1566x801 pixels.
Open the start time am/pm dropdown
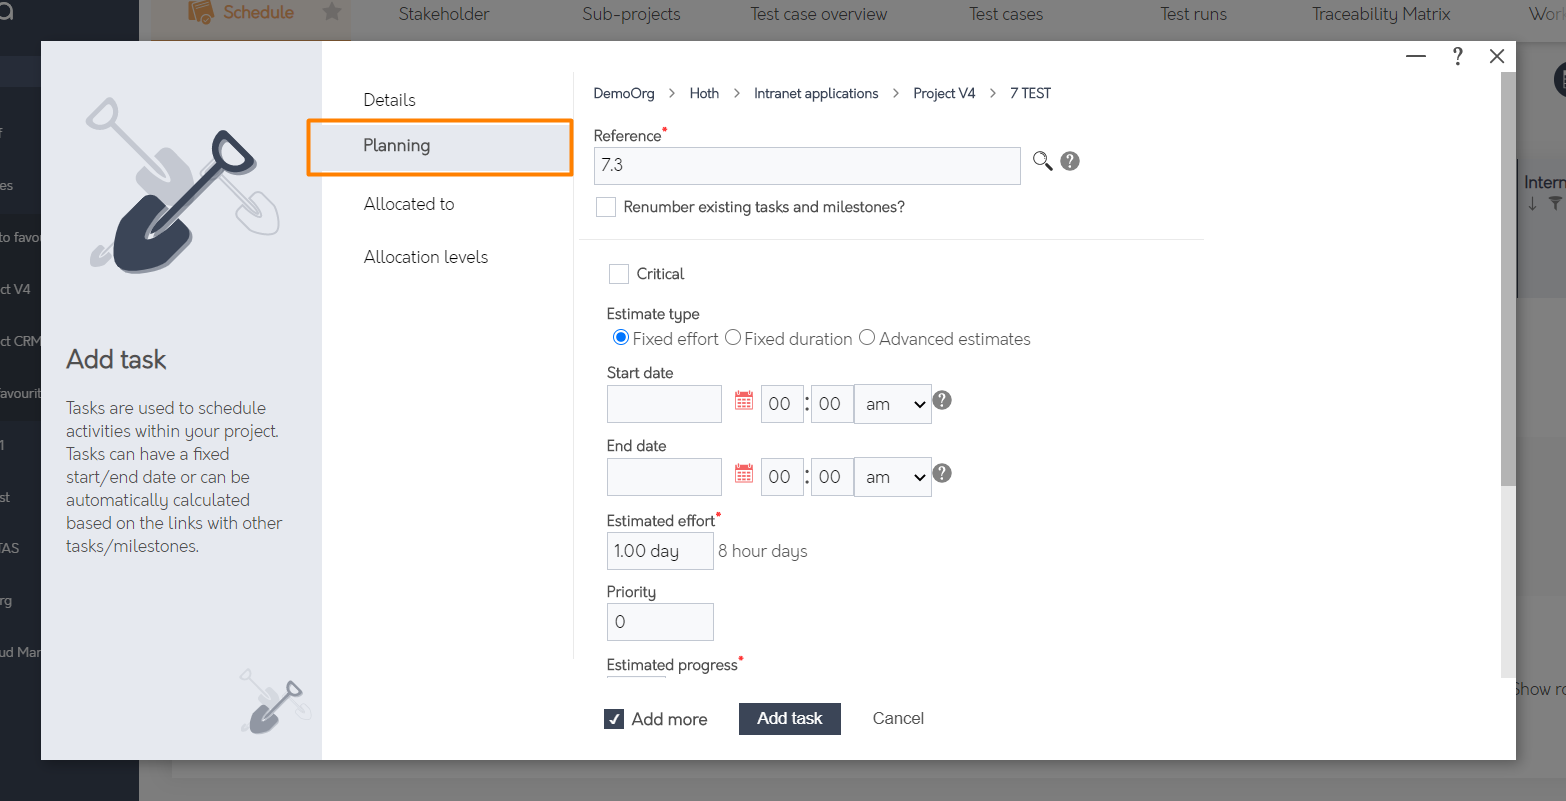coord(892,403)
